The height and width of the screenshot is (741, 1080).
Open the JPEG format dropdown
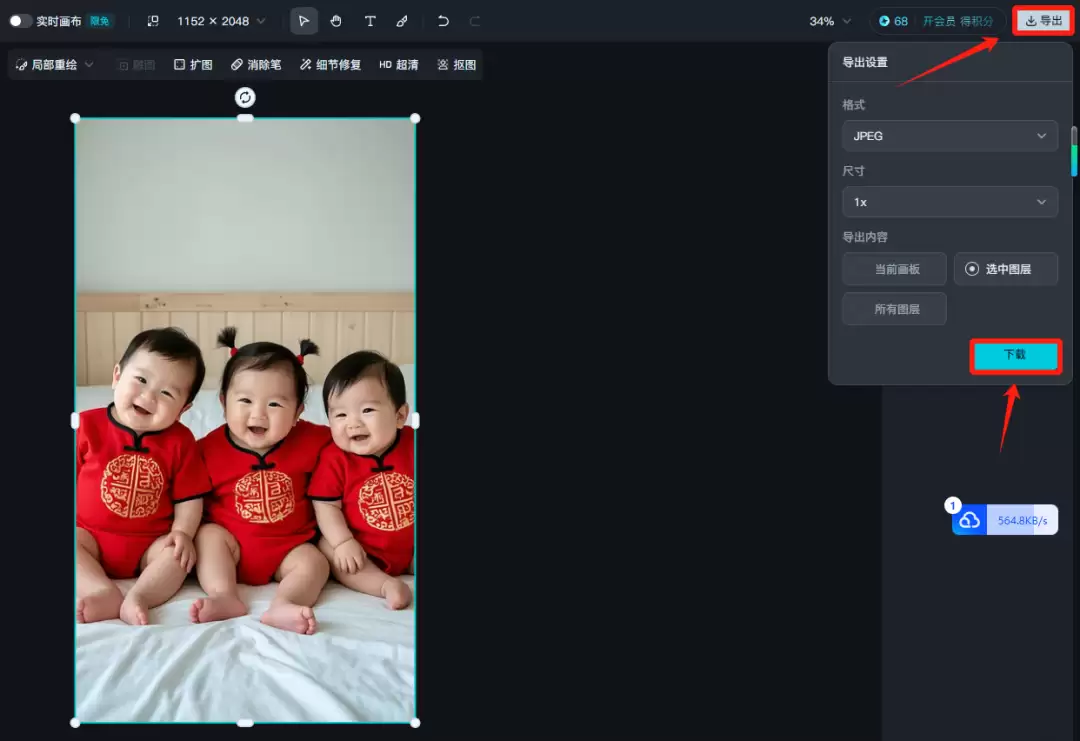949,136
